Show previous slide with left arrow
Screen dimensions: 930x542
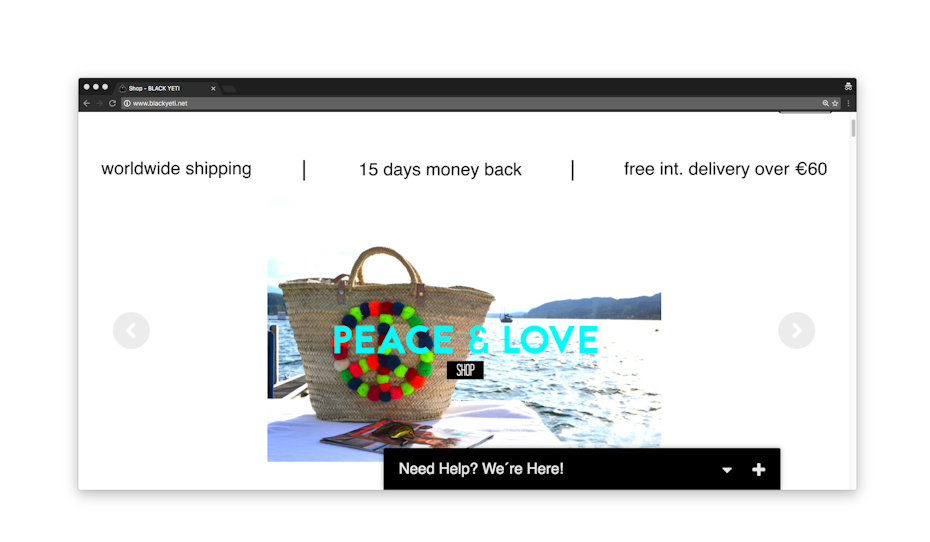(131, 330)
